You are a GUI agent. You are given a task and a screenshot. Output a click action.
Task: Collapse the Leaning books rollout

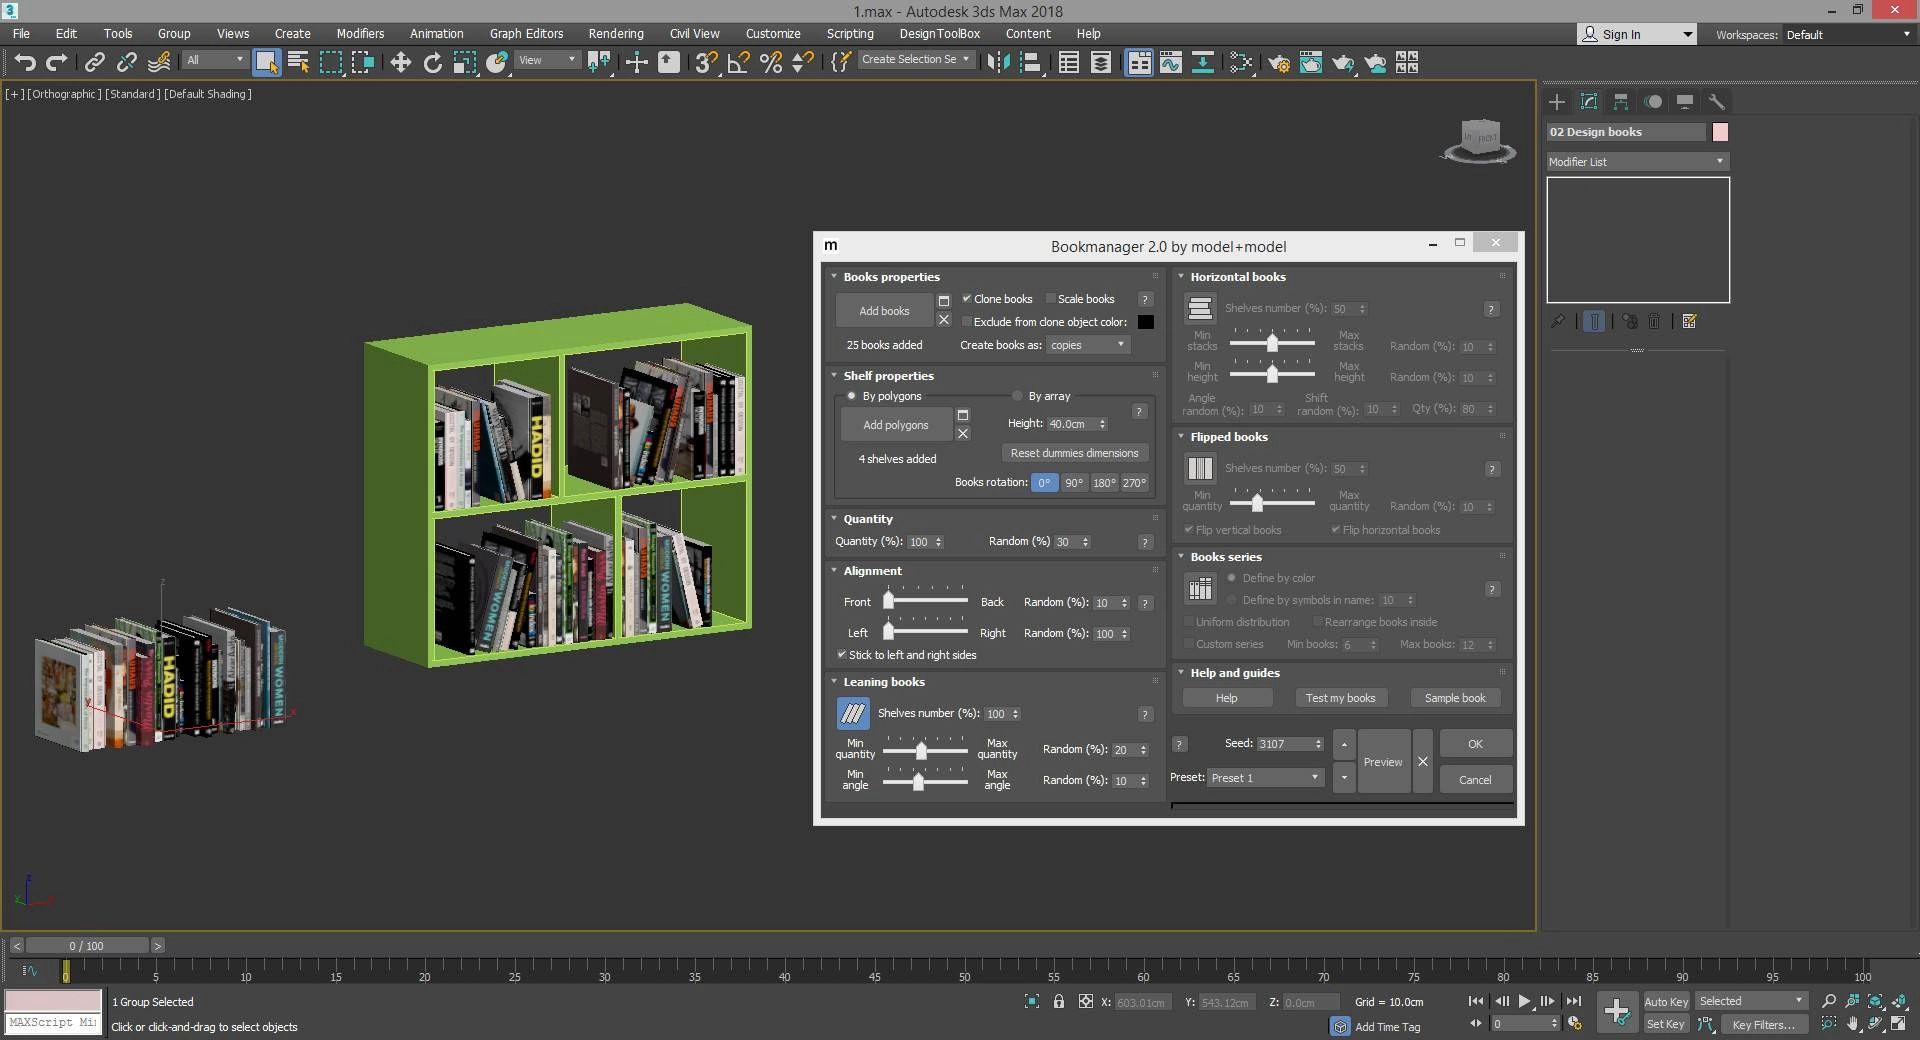834,682
